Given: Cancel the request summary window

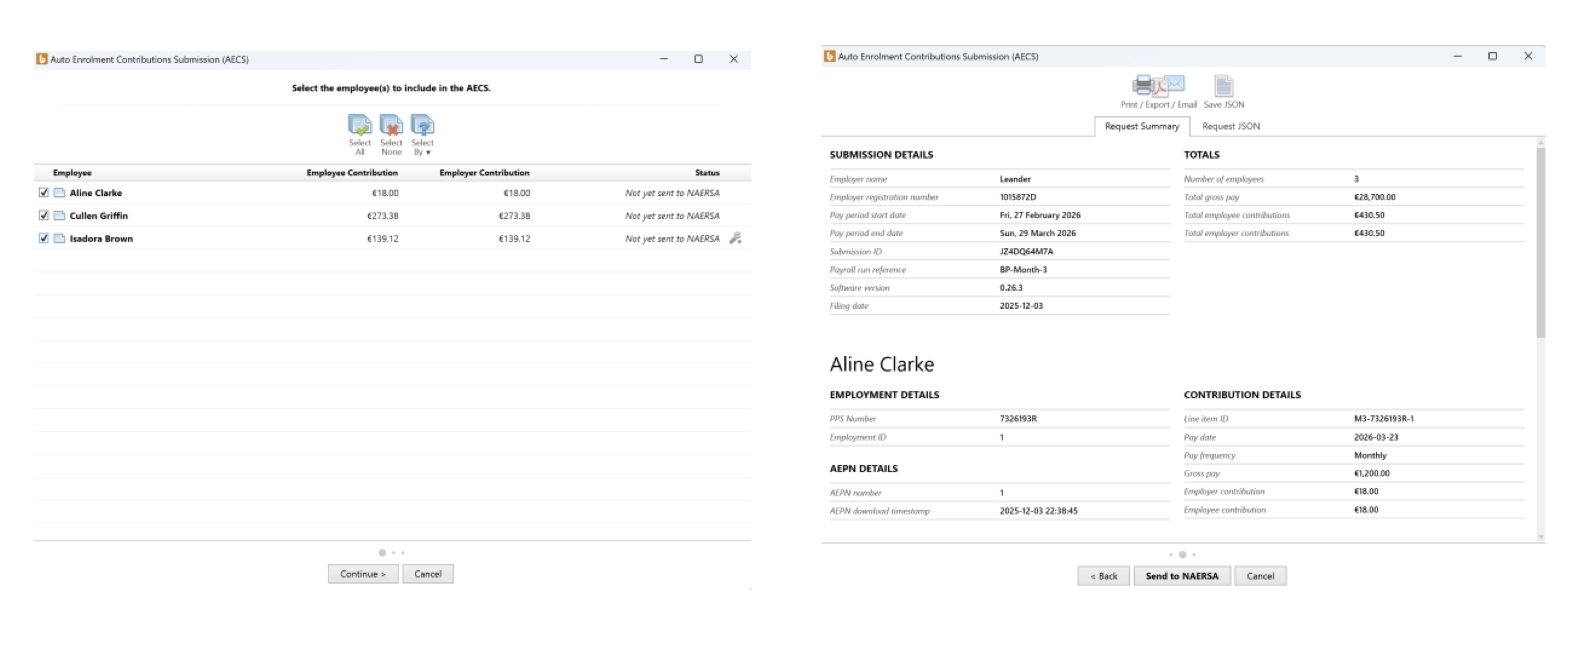Looking at the screenshot, I should click(1260, 576).
